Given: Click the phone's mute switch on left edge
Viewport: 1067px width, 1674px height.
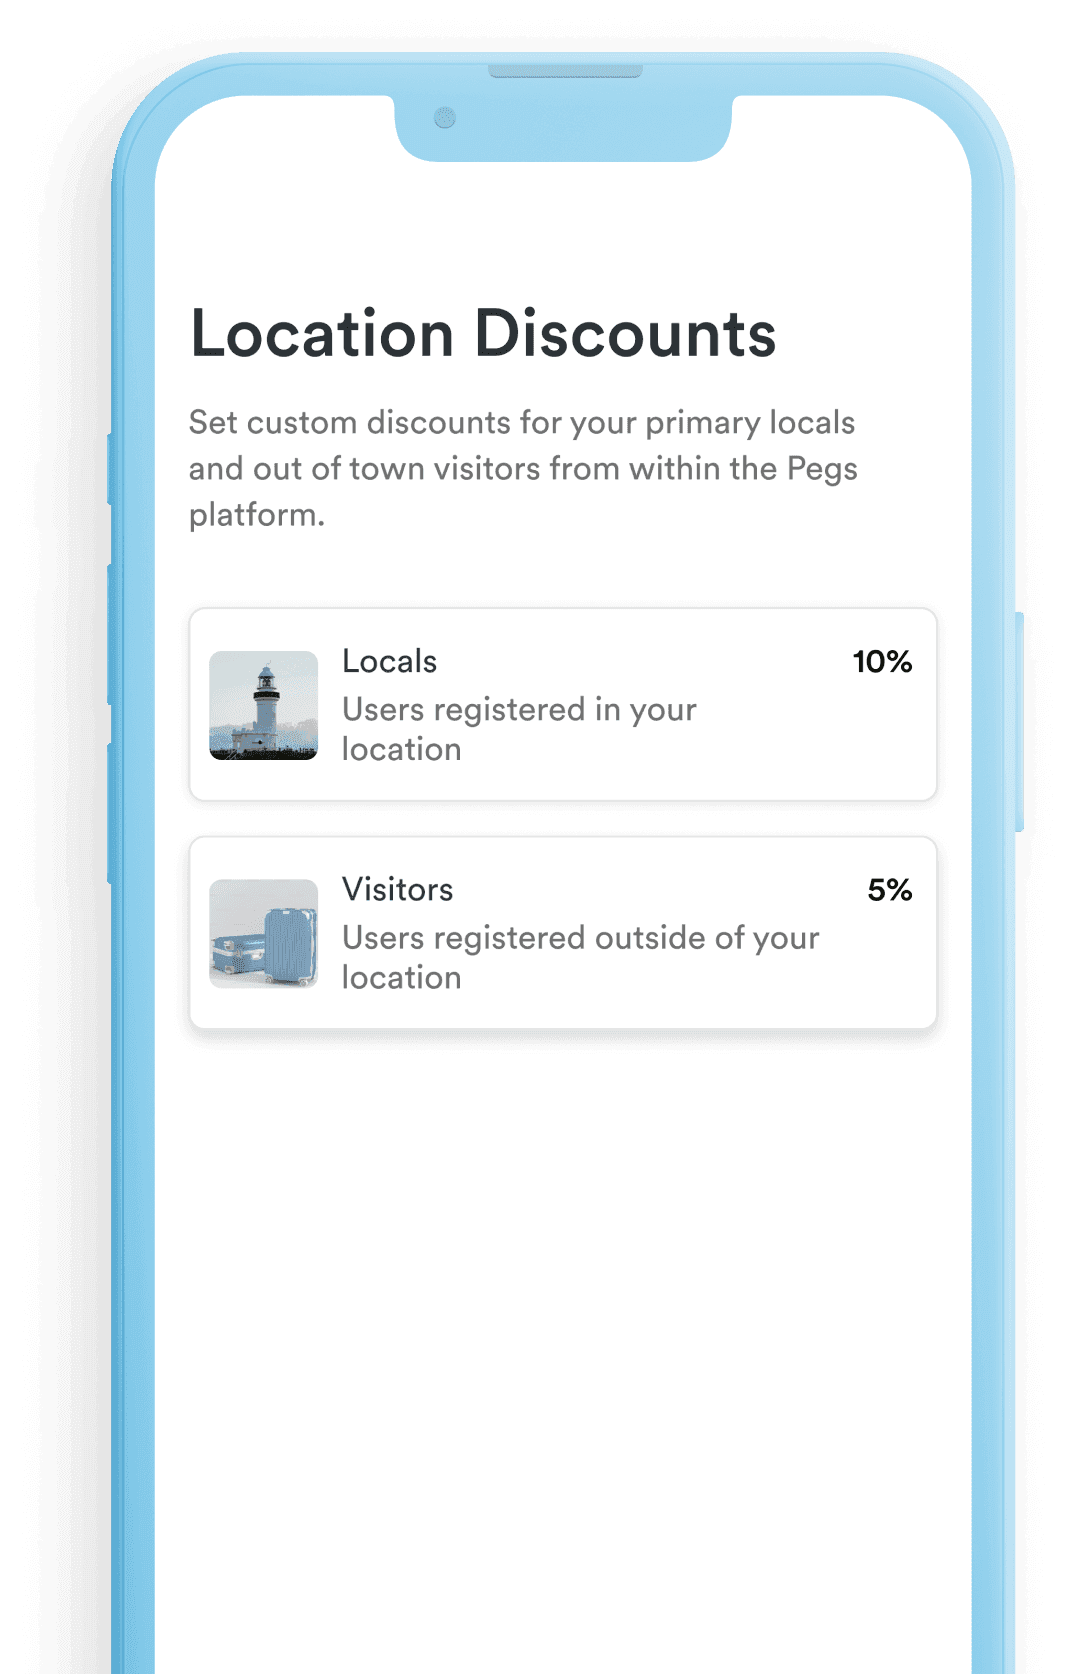Looking at the screenshot, I should [x=109, y=468].
